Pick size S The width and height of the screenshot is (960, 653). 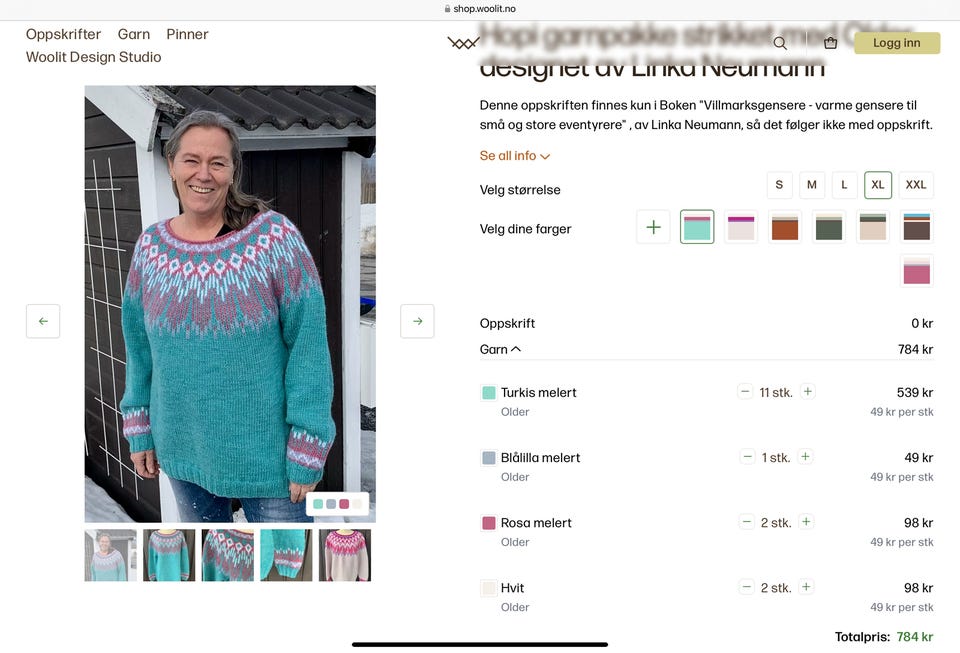point(779,185)
